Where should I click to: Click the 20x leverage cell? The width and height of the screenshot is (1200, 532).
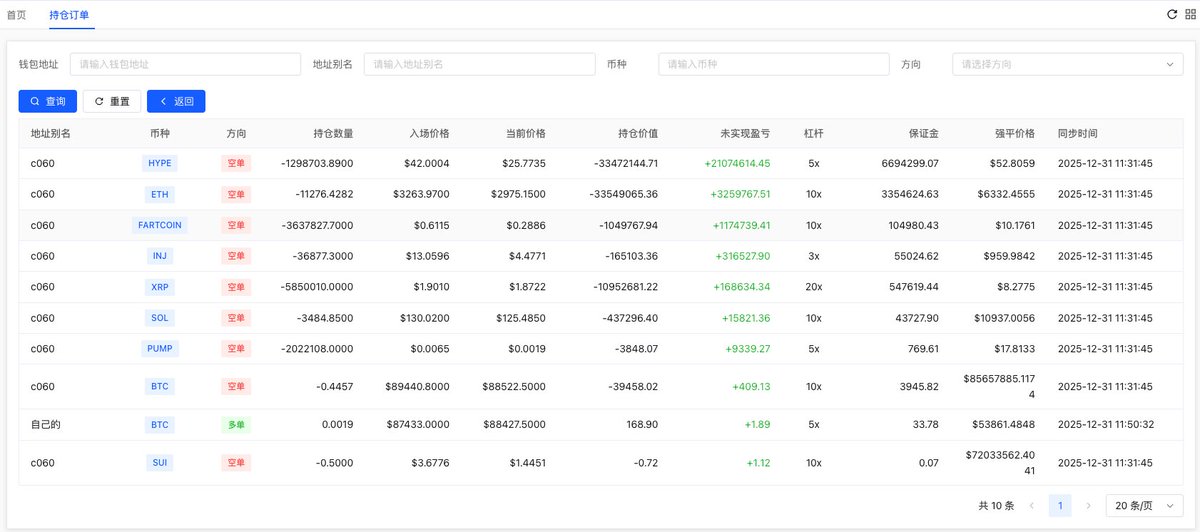814,287
